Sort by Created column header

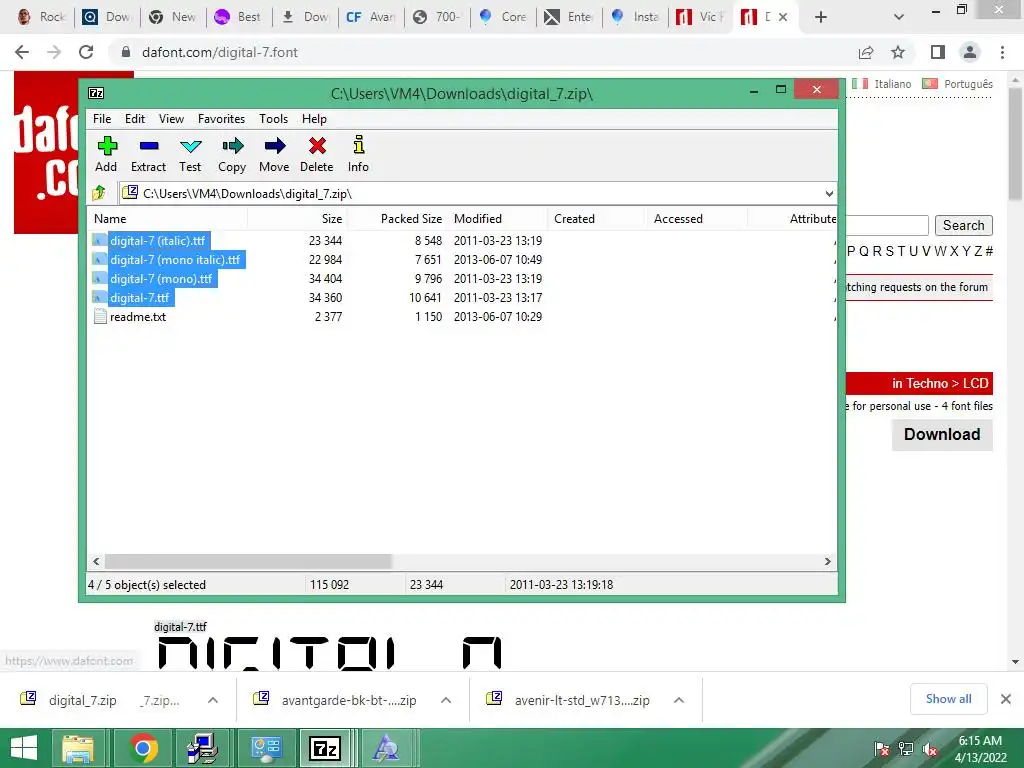[x=597, y=219]
